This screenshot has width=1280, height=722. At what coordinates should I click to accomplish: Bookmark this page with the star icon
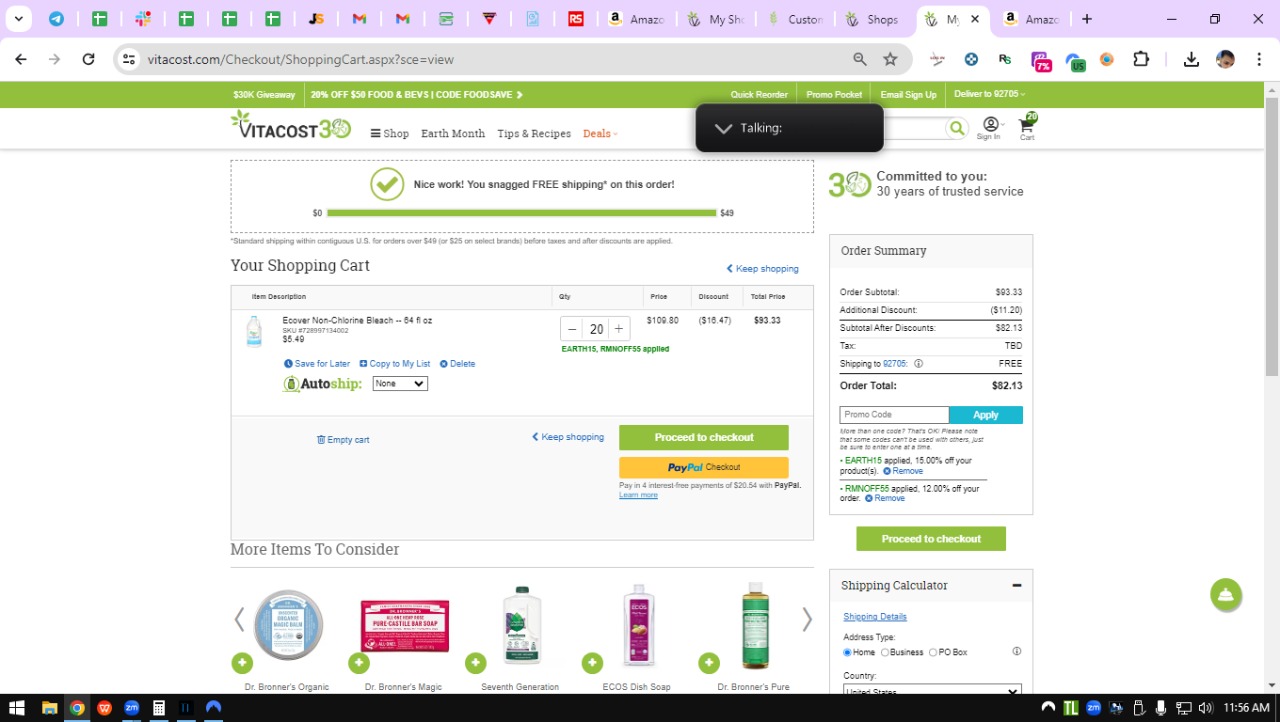coord(890,59)
